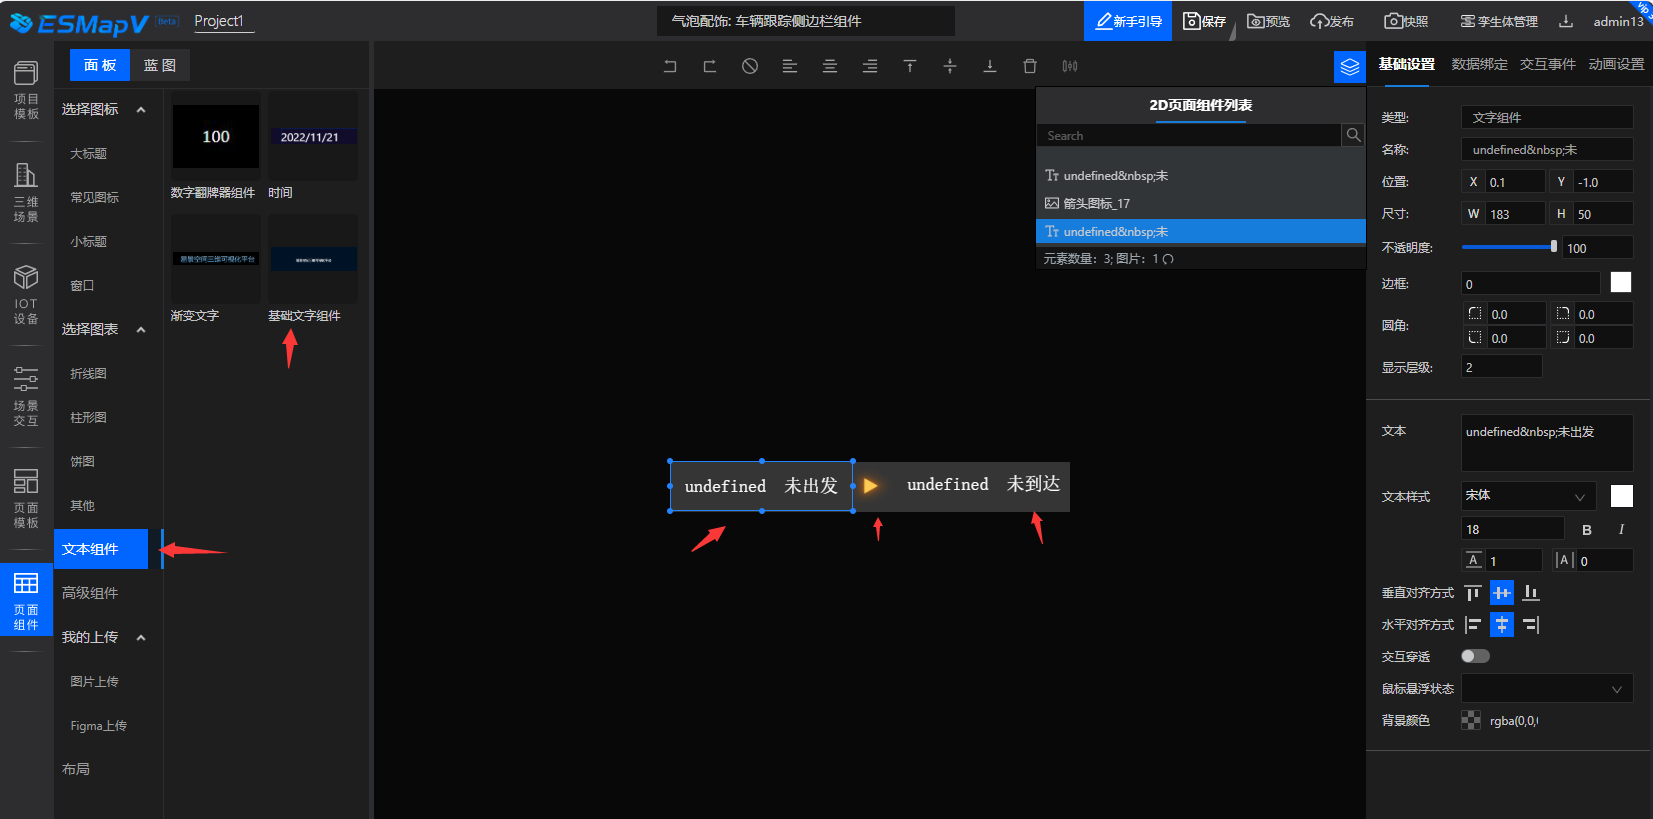Open the 三维场景 sidebar section
Screen dimensions: 1653x819
pos(26,193)
